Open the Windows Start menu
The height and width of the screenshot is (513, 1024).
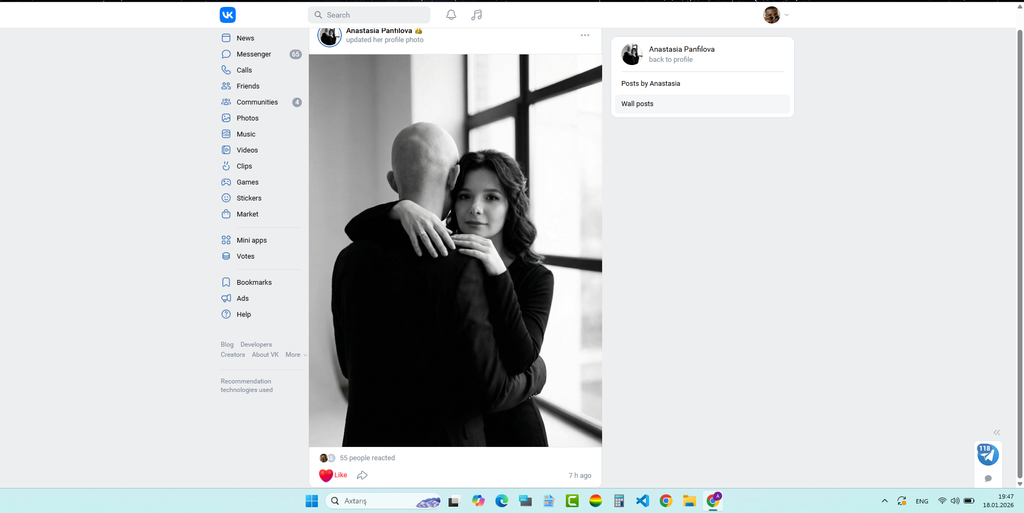pos(311,501)
